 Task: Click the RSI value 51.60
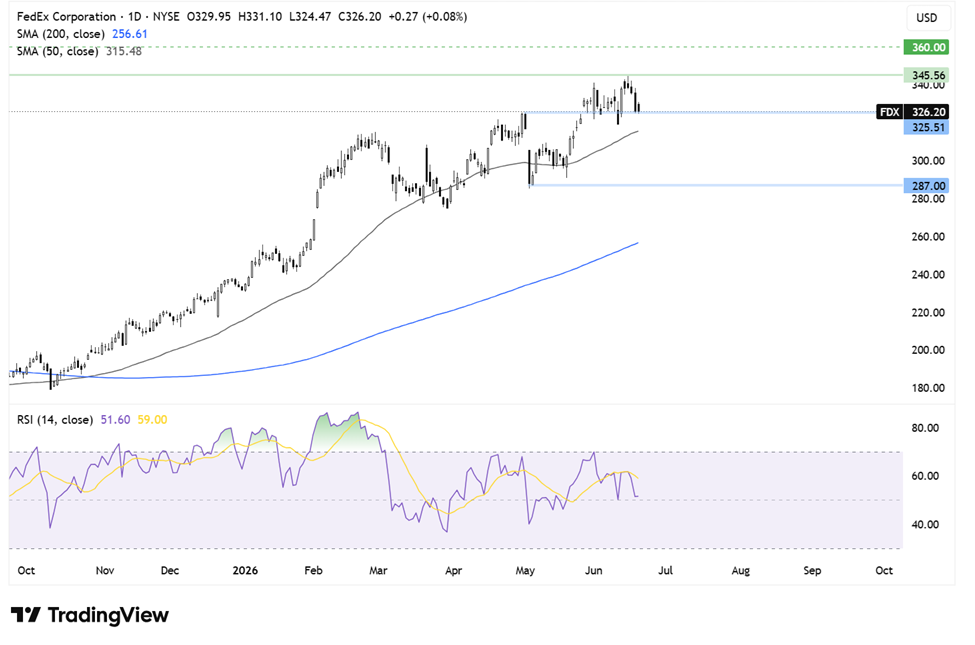pos(116,420)
